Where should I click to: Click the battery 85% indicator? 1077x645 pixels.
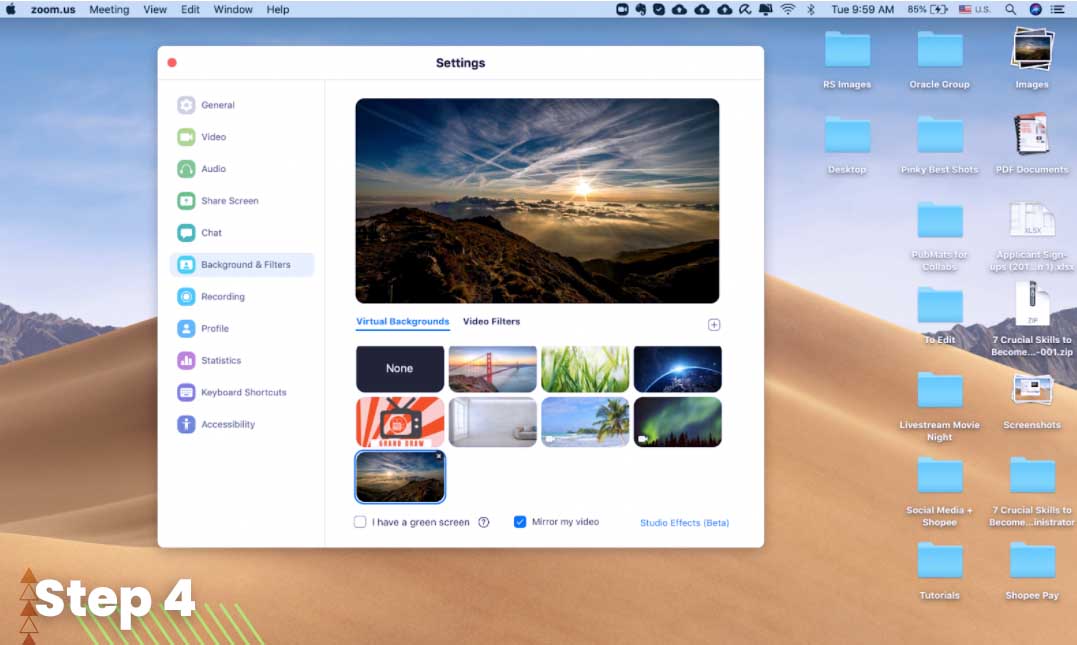point(927,10)
